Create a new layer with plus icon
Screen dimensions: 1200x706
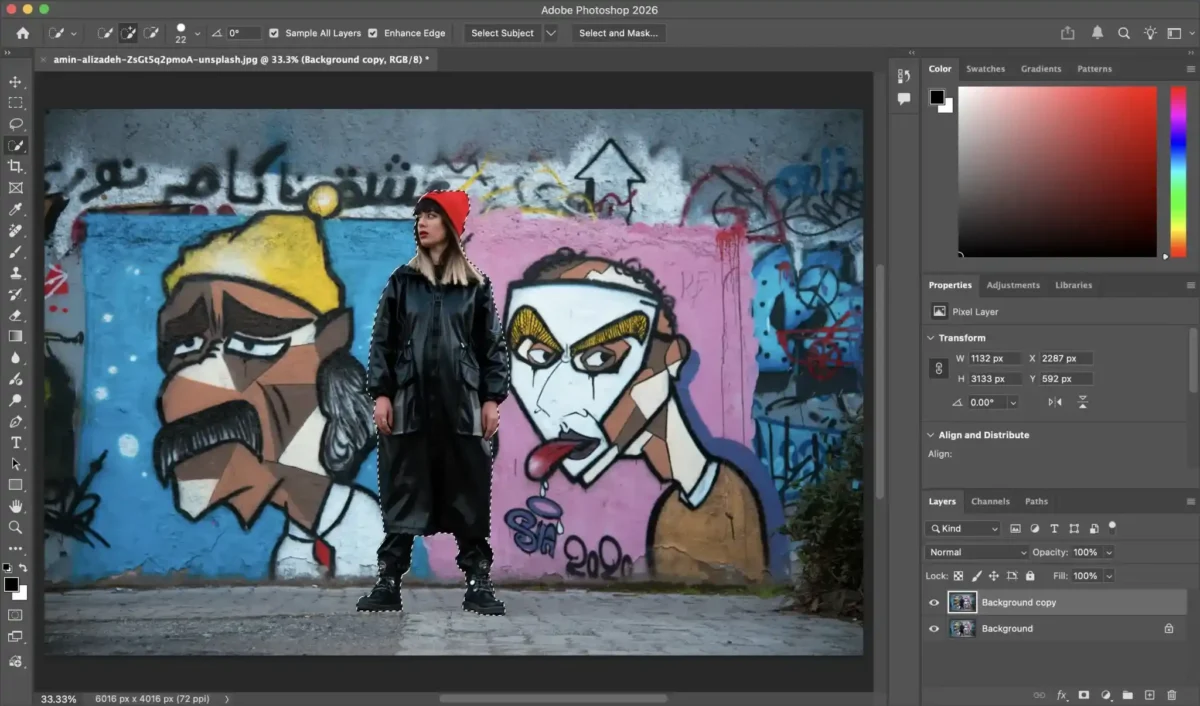pos(1150,695)
